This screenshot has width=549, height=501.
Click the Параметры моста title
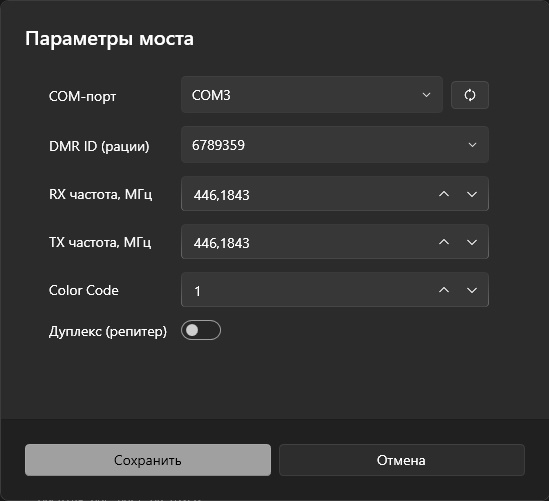[x=109, y=39]
